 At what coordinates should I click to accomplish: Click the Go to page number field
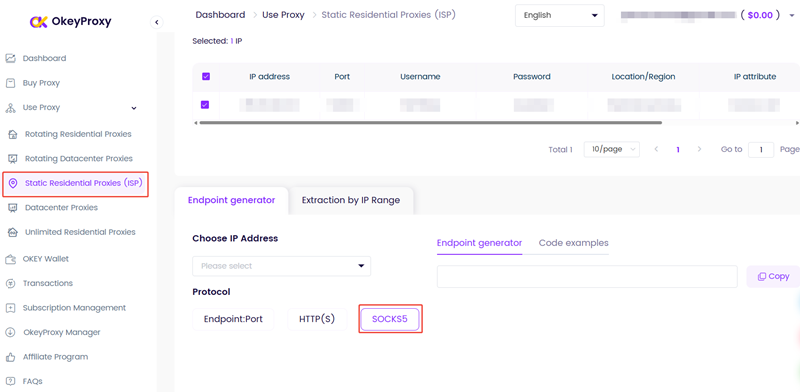[761, 150]
